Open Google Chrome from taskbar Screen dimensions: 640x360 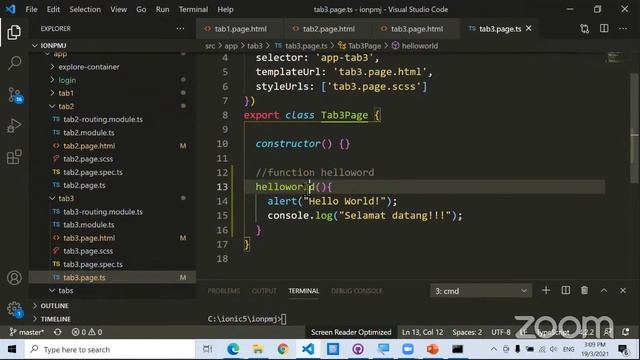(283, 349)
